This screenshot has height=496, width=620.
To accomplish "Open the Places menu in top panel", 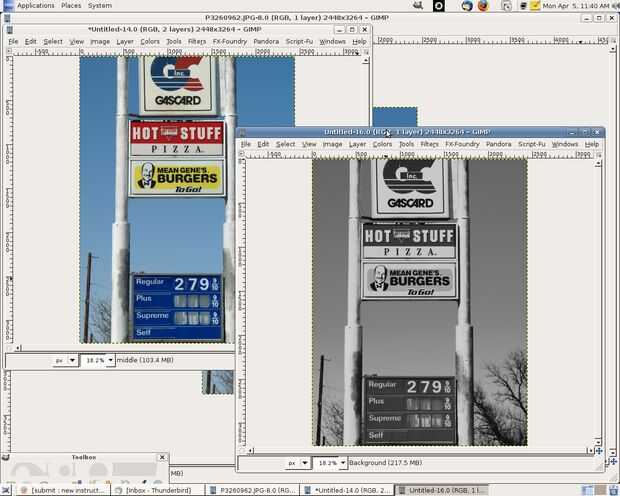I will (71, 6).
